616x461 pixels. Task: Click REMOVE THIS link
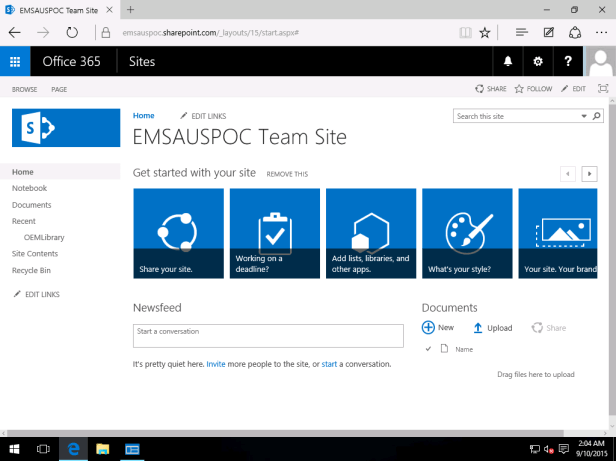click(x=287, y=174)
